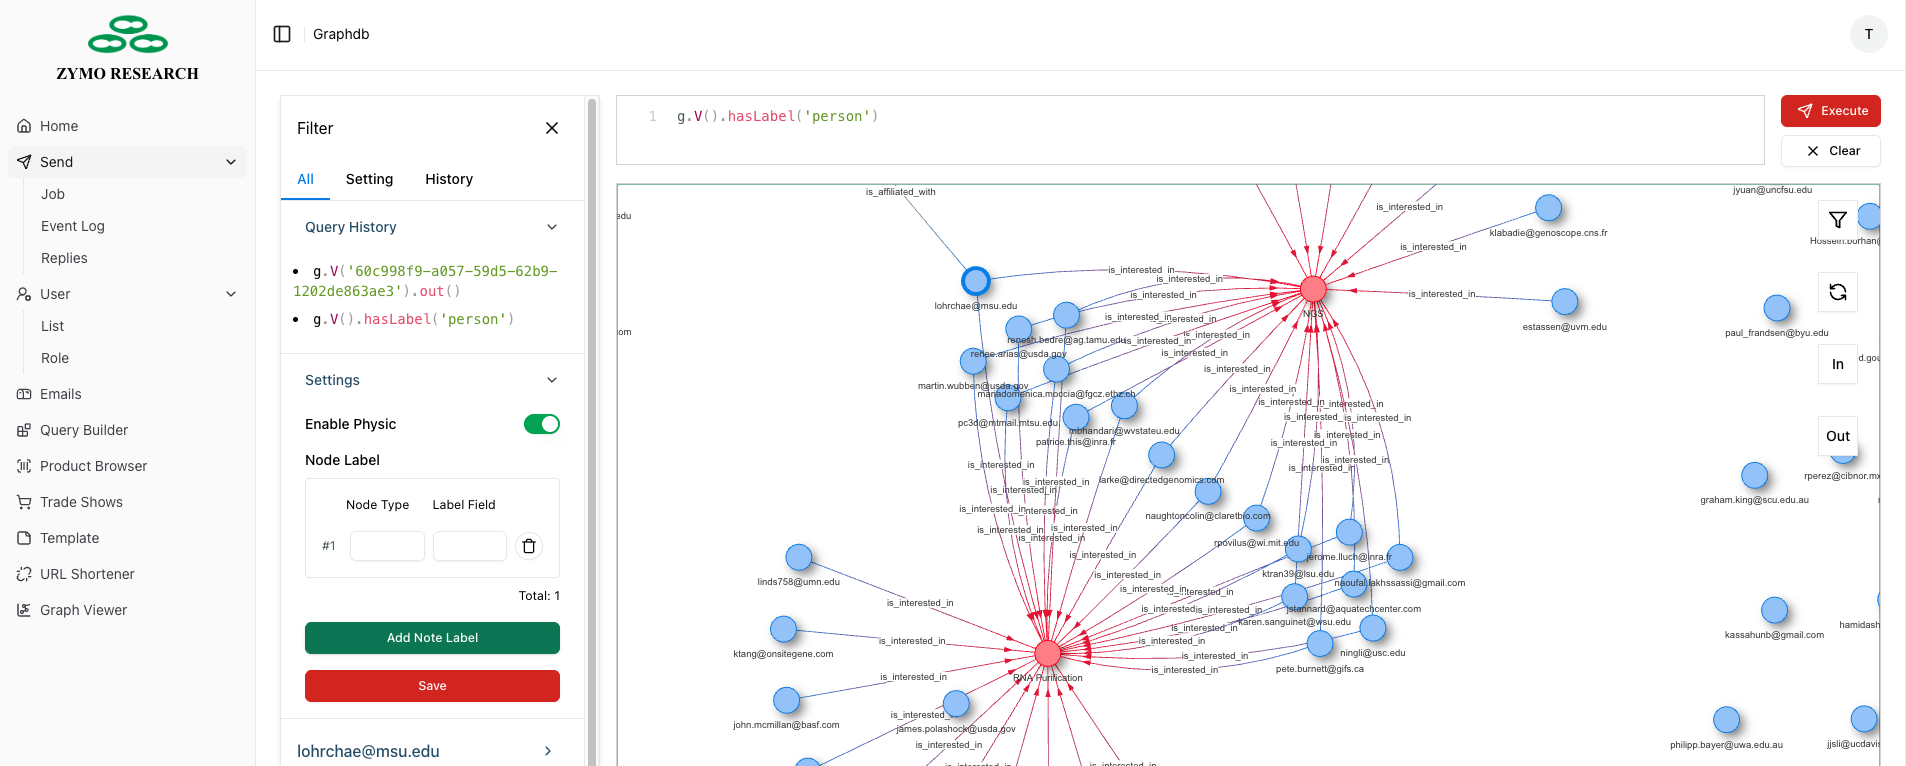
Task: Expand the lohrchae@msu.edu details
Action: click(x=547, y=751)
